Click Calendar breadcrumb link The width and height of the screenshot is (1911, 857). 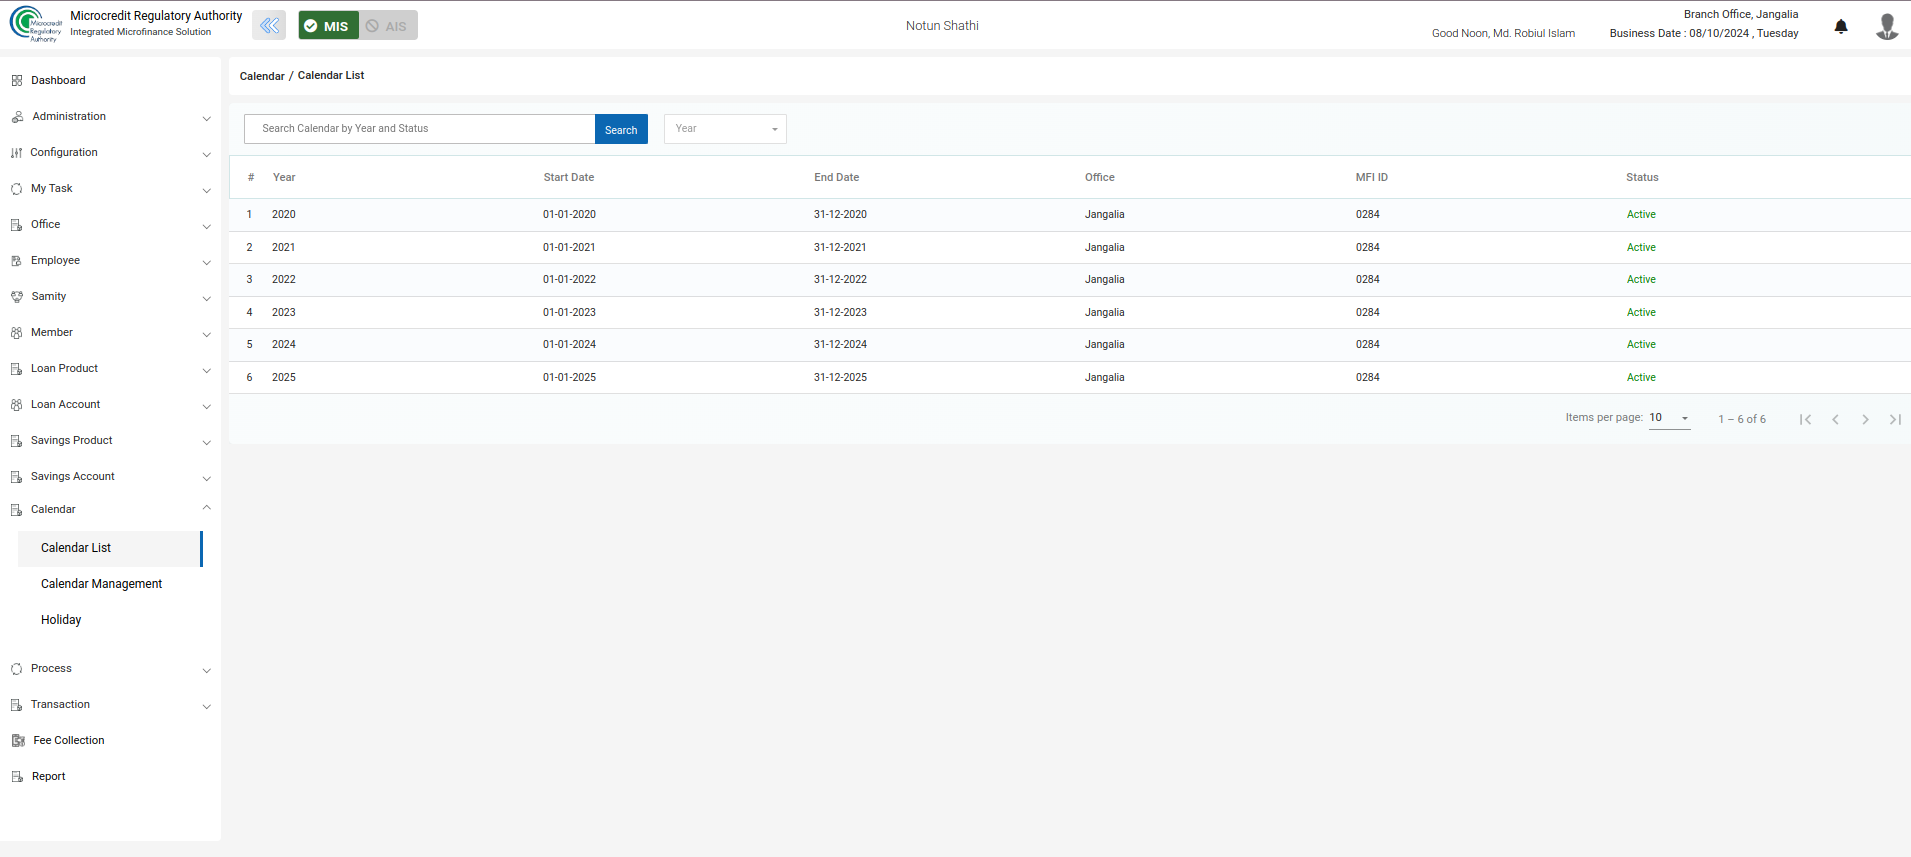point(262,76)
